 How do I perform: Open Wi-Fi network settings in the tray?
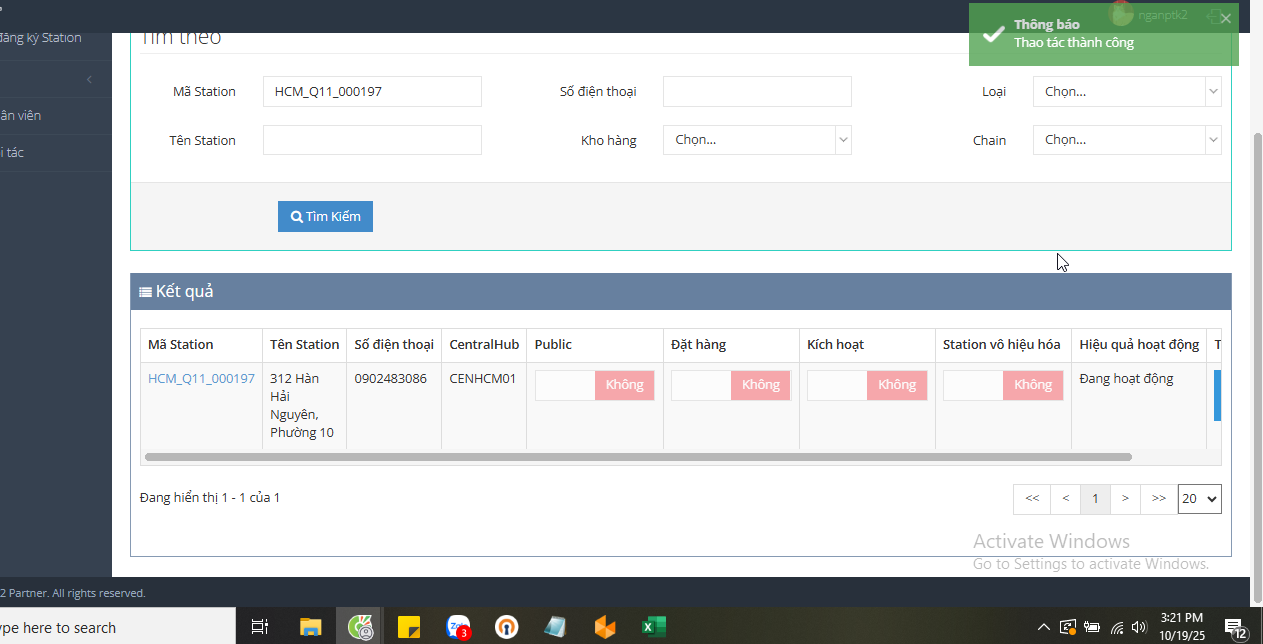tap(1116, 628)
